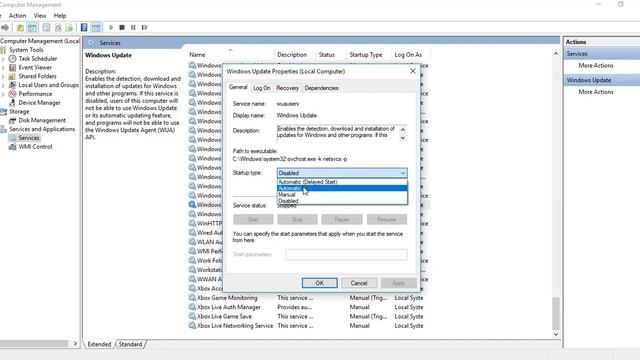The height and width of the screenshot is (360, 640).
Task: Toggle the Show/Hide Action Pane toolbar icon
Action: (96, 27)
